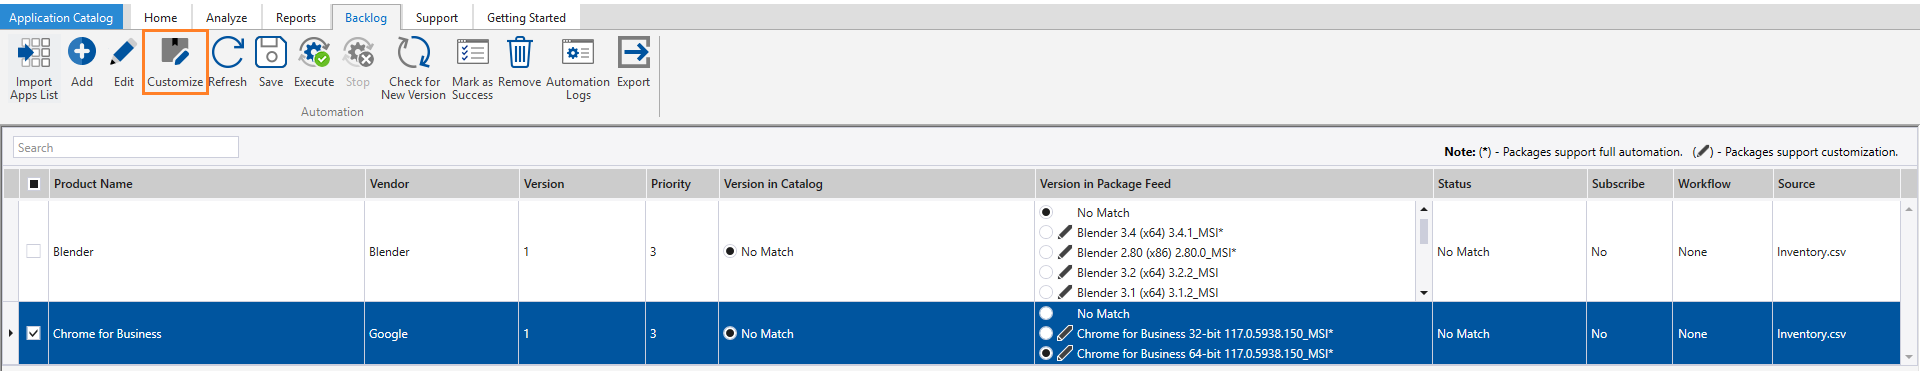Click the Save disk icon
This screenshot has width=1920, height=371.
[x=271, y=52]
